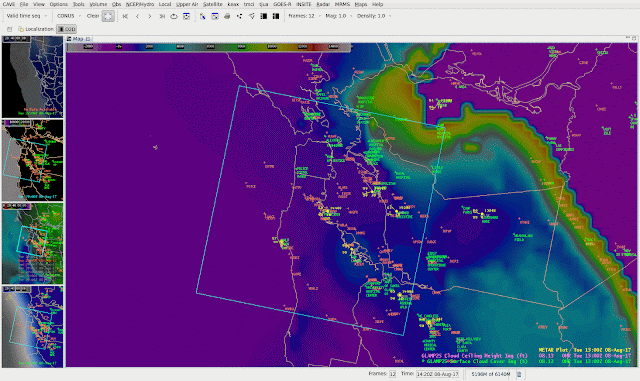640x381 pixels.
Task: Open the Localization perspective
Action: coord(36,29)
